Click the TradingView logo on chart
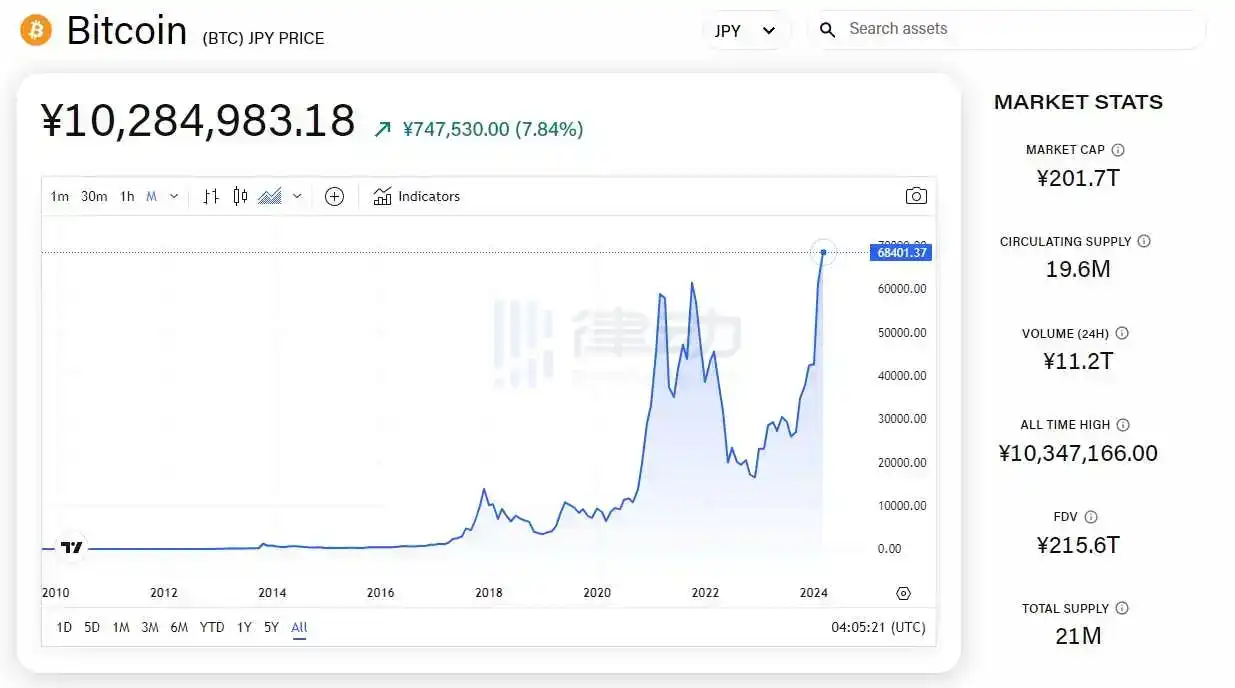This screenshot has width=1235, height=688. (71, 547)
